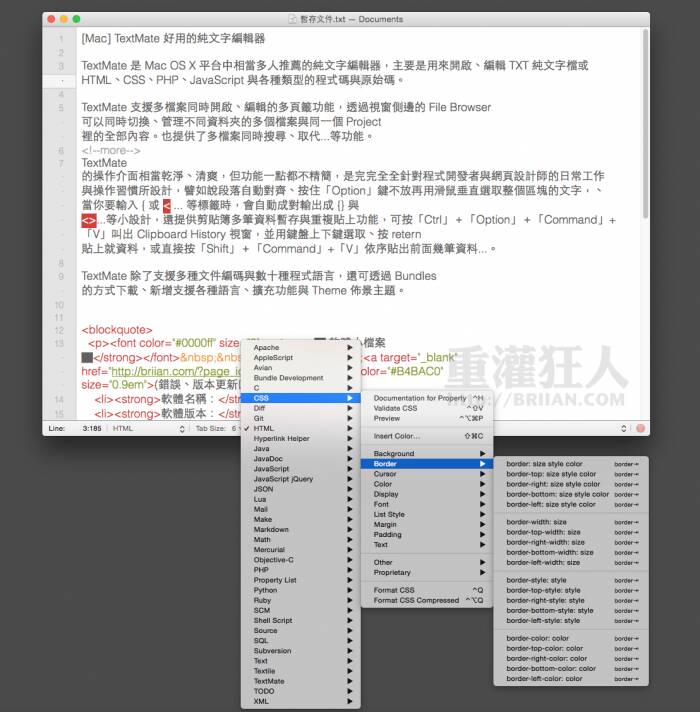Click the line position 3:185 field
The width and height of the screenshot is (700, 712).
click(x=92, y=429)
